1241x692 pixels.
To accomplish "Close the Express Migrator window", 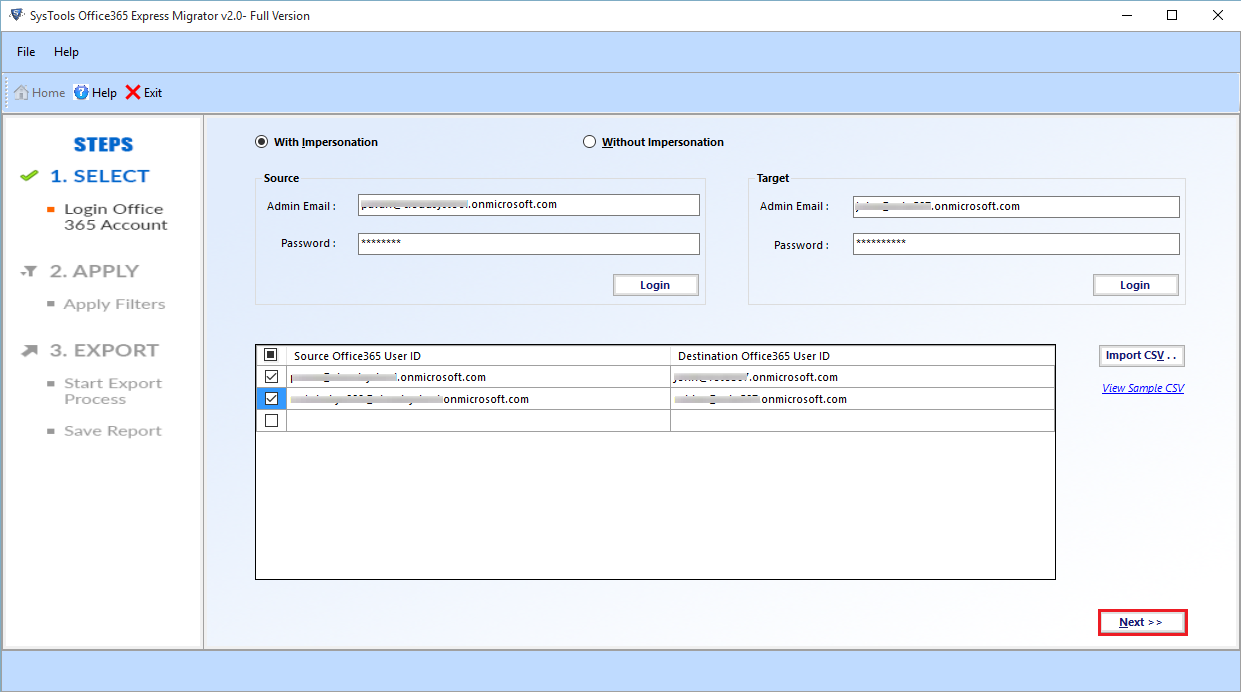I will click(1217, 15).
